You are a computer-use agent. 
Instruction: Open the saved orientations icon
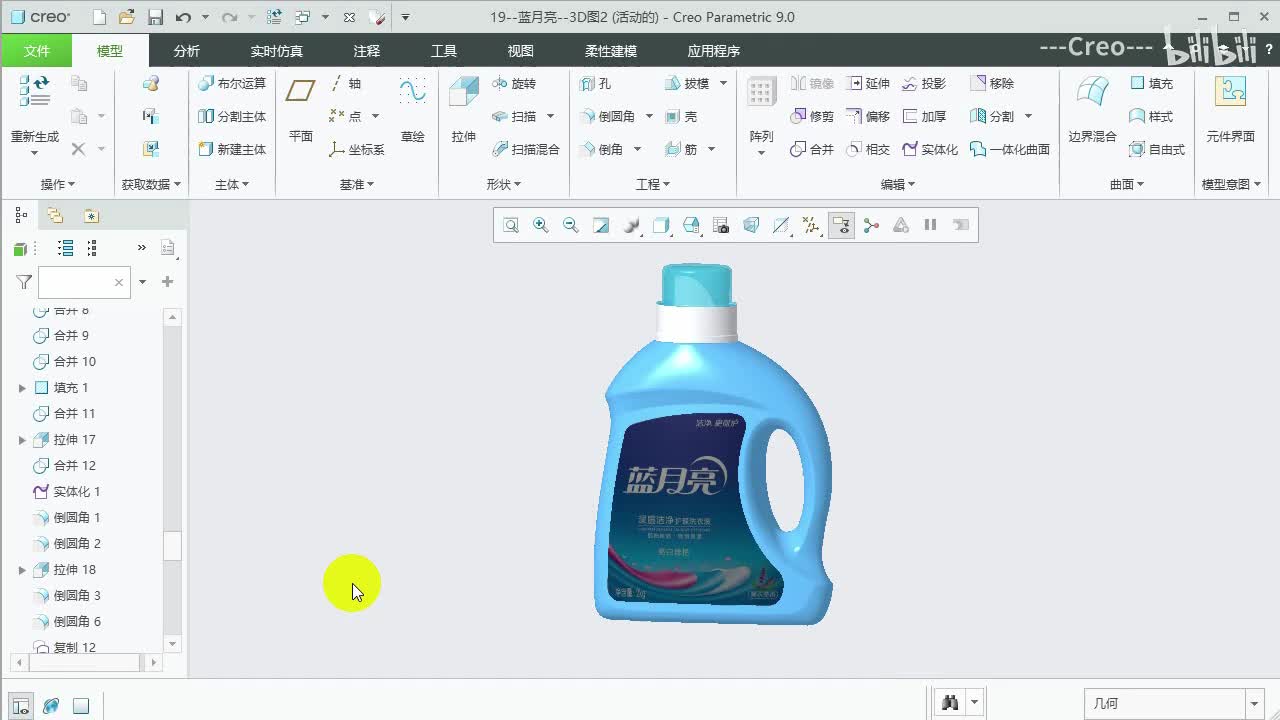[x=691, y=225]
